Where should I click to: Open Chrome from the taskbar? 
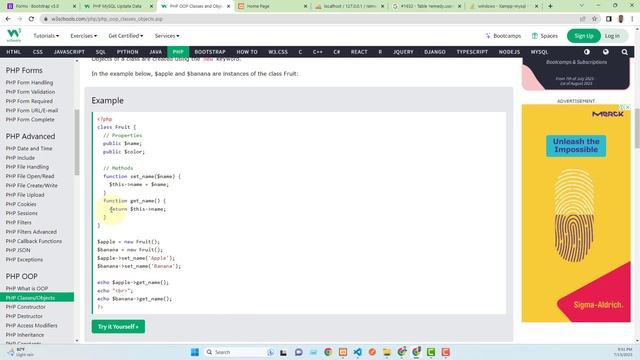click(328, 352)
